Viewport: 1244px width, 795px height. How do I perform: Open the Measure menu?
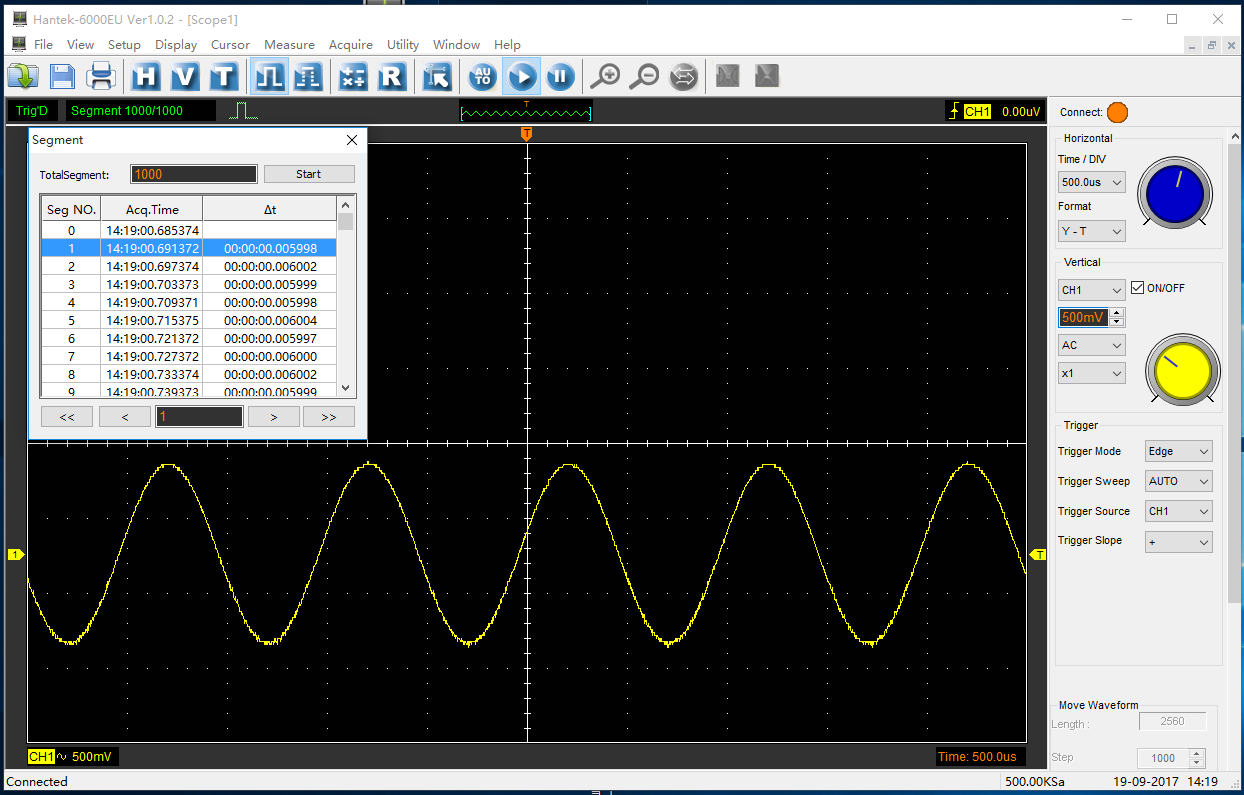(x=289, y=44)
